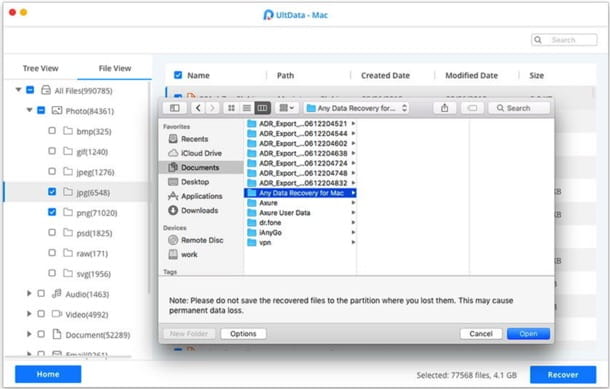Uncheck the png(71020) checkbox

[52, 212]
